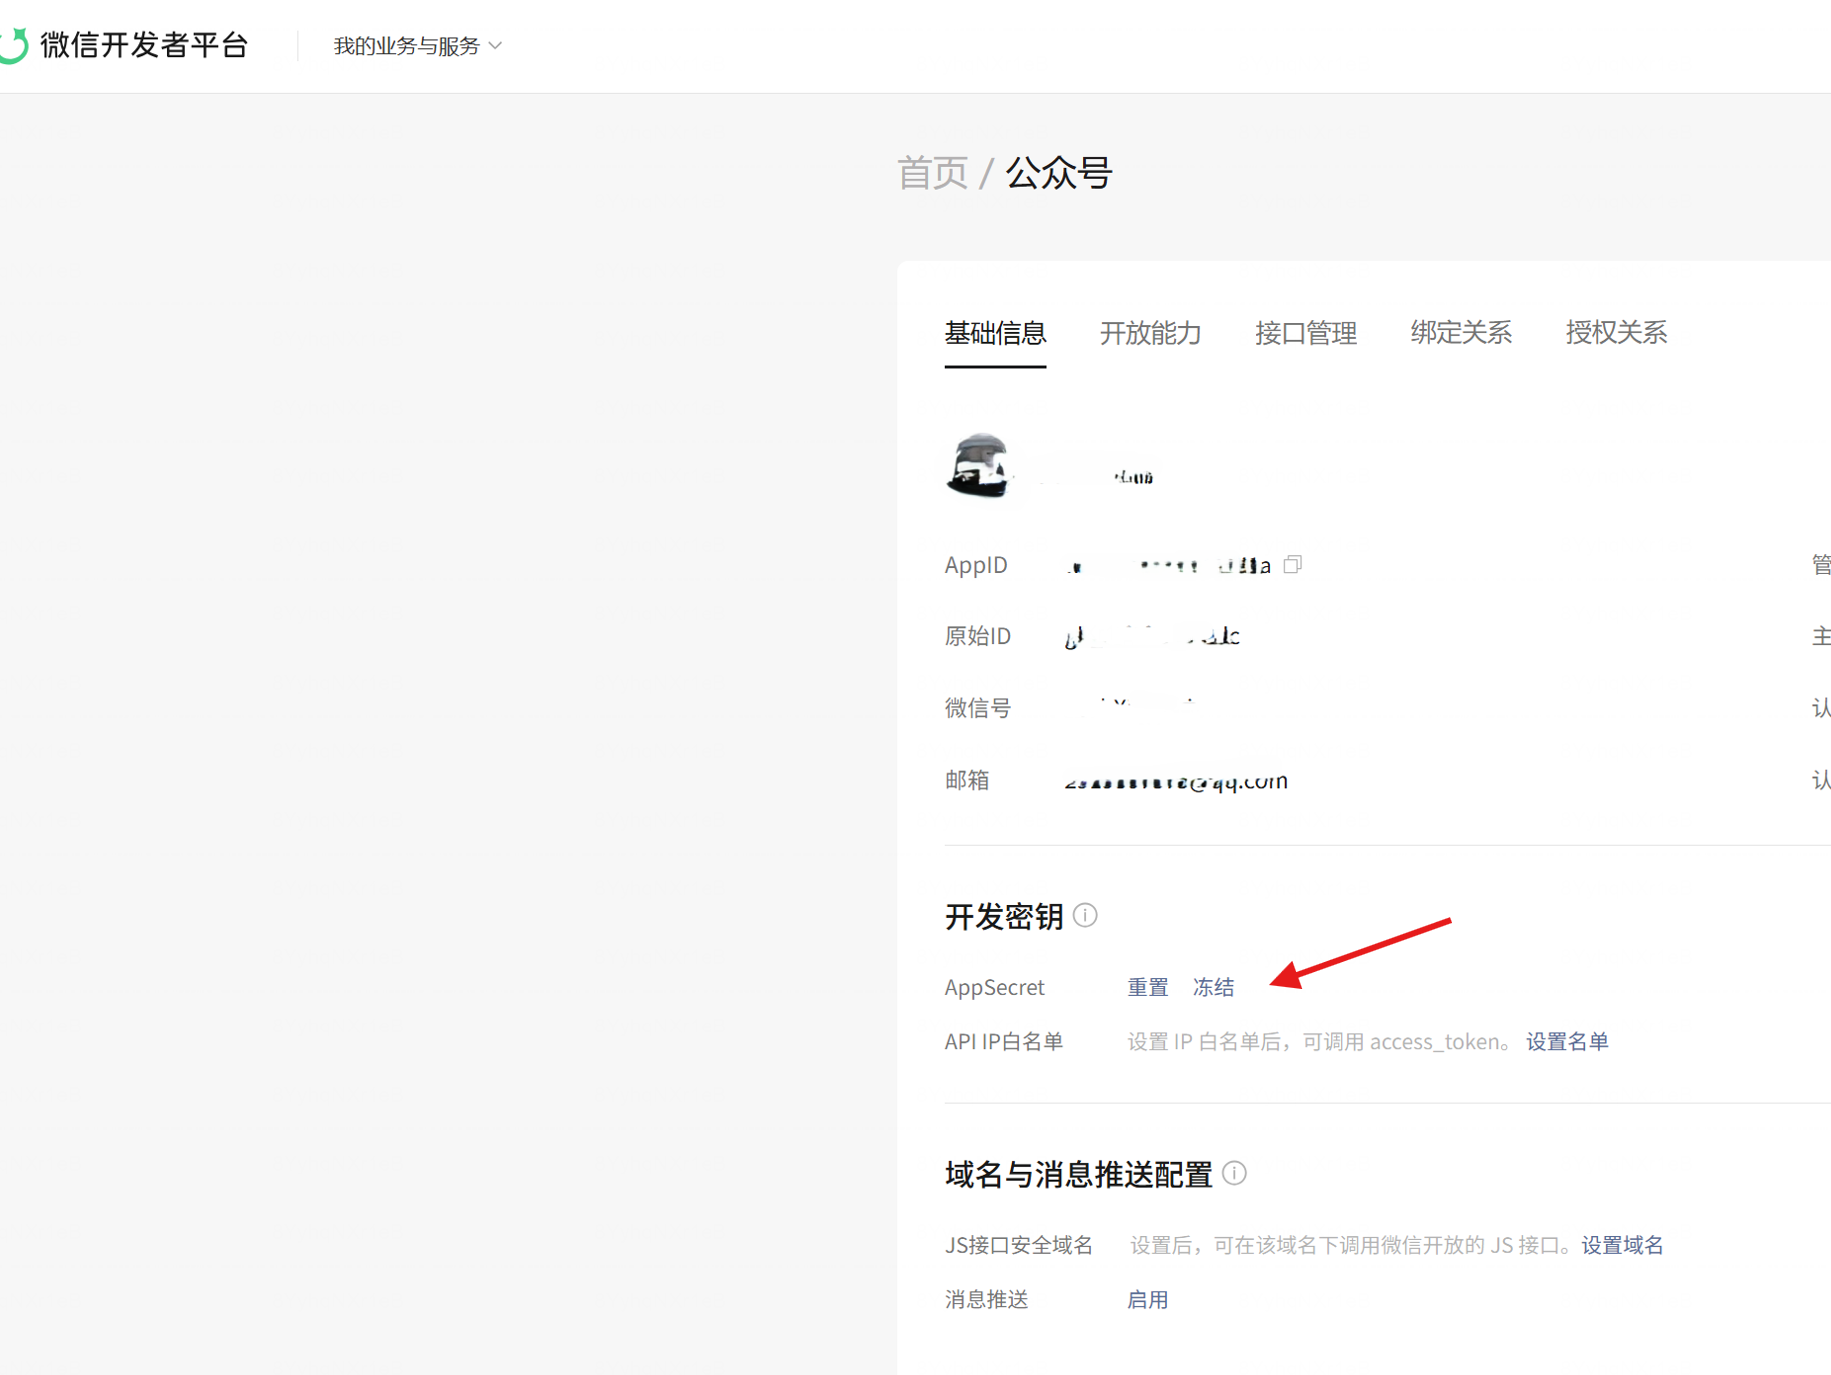This screenshot has height=1375, width=1831.
Task: Click the 微信号 label
Action: pos(978,708)
